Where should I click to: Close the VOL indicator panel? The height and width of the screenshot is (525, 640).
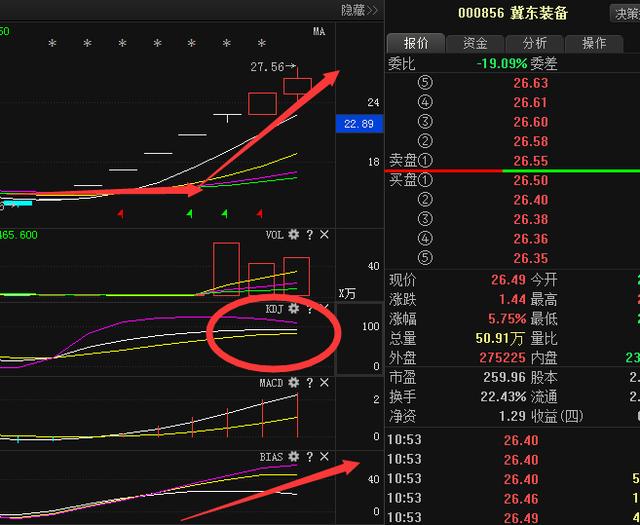coord(324,234)
